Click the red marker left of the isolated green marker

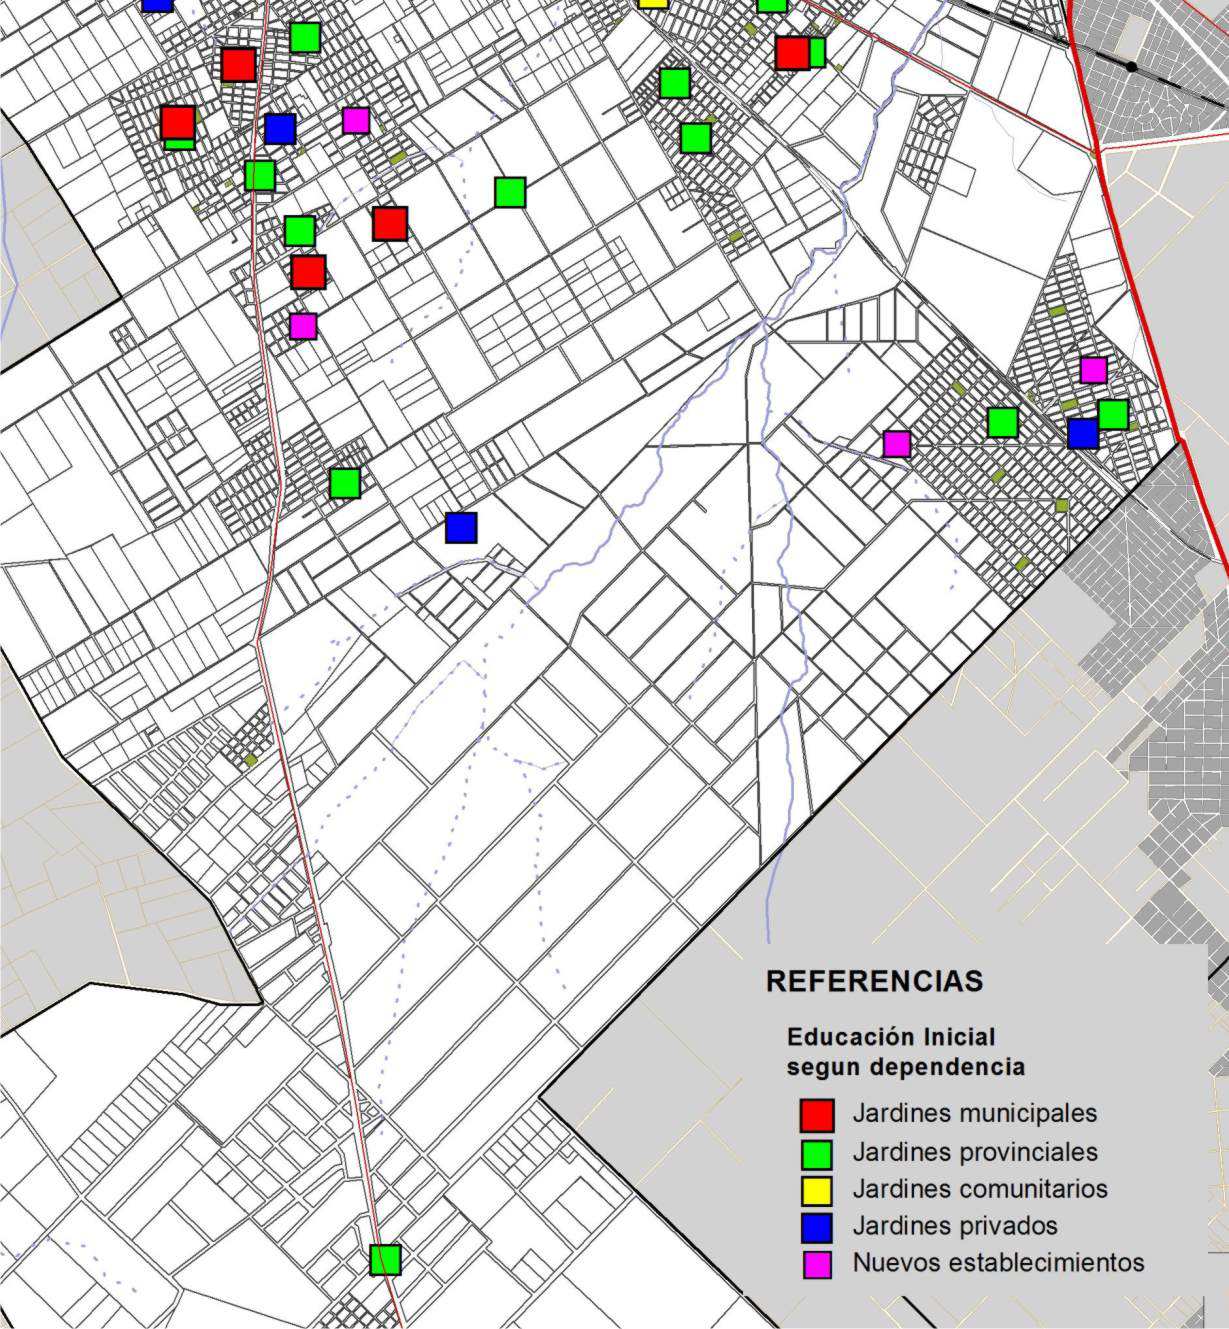click(x=390, y=224)
